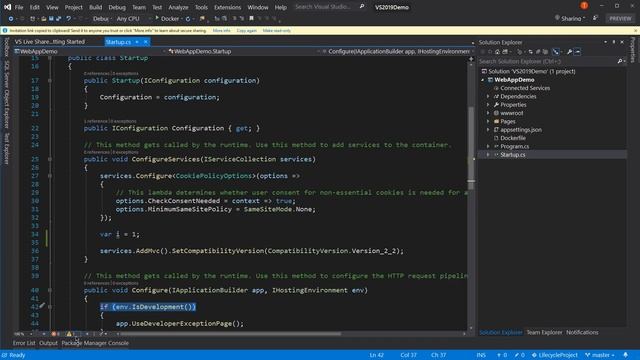This screenshot has width=640, height=360.
Task: Collapse the Startup constructor outline at line 17
Action: pos(50,80)
